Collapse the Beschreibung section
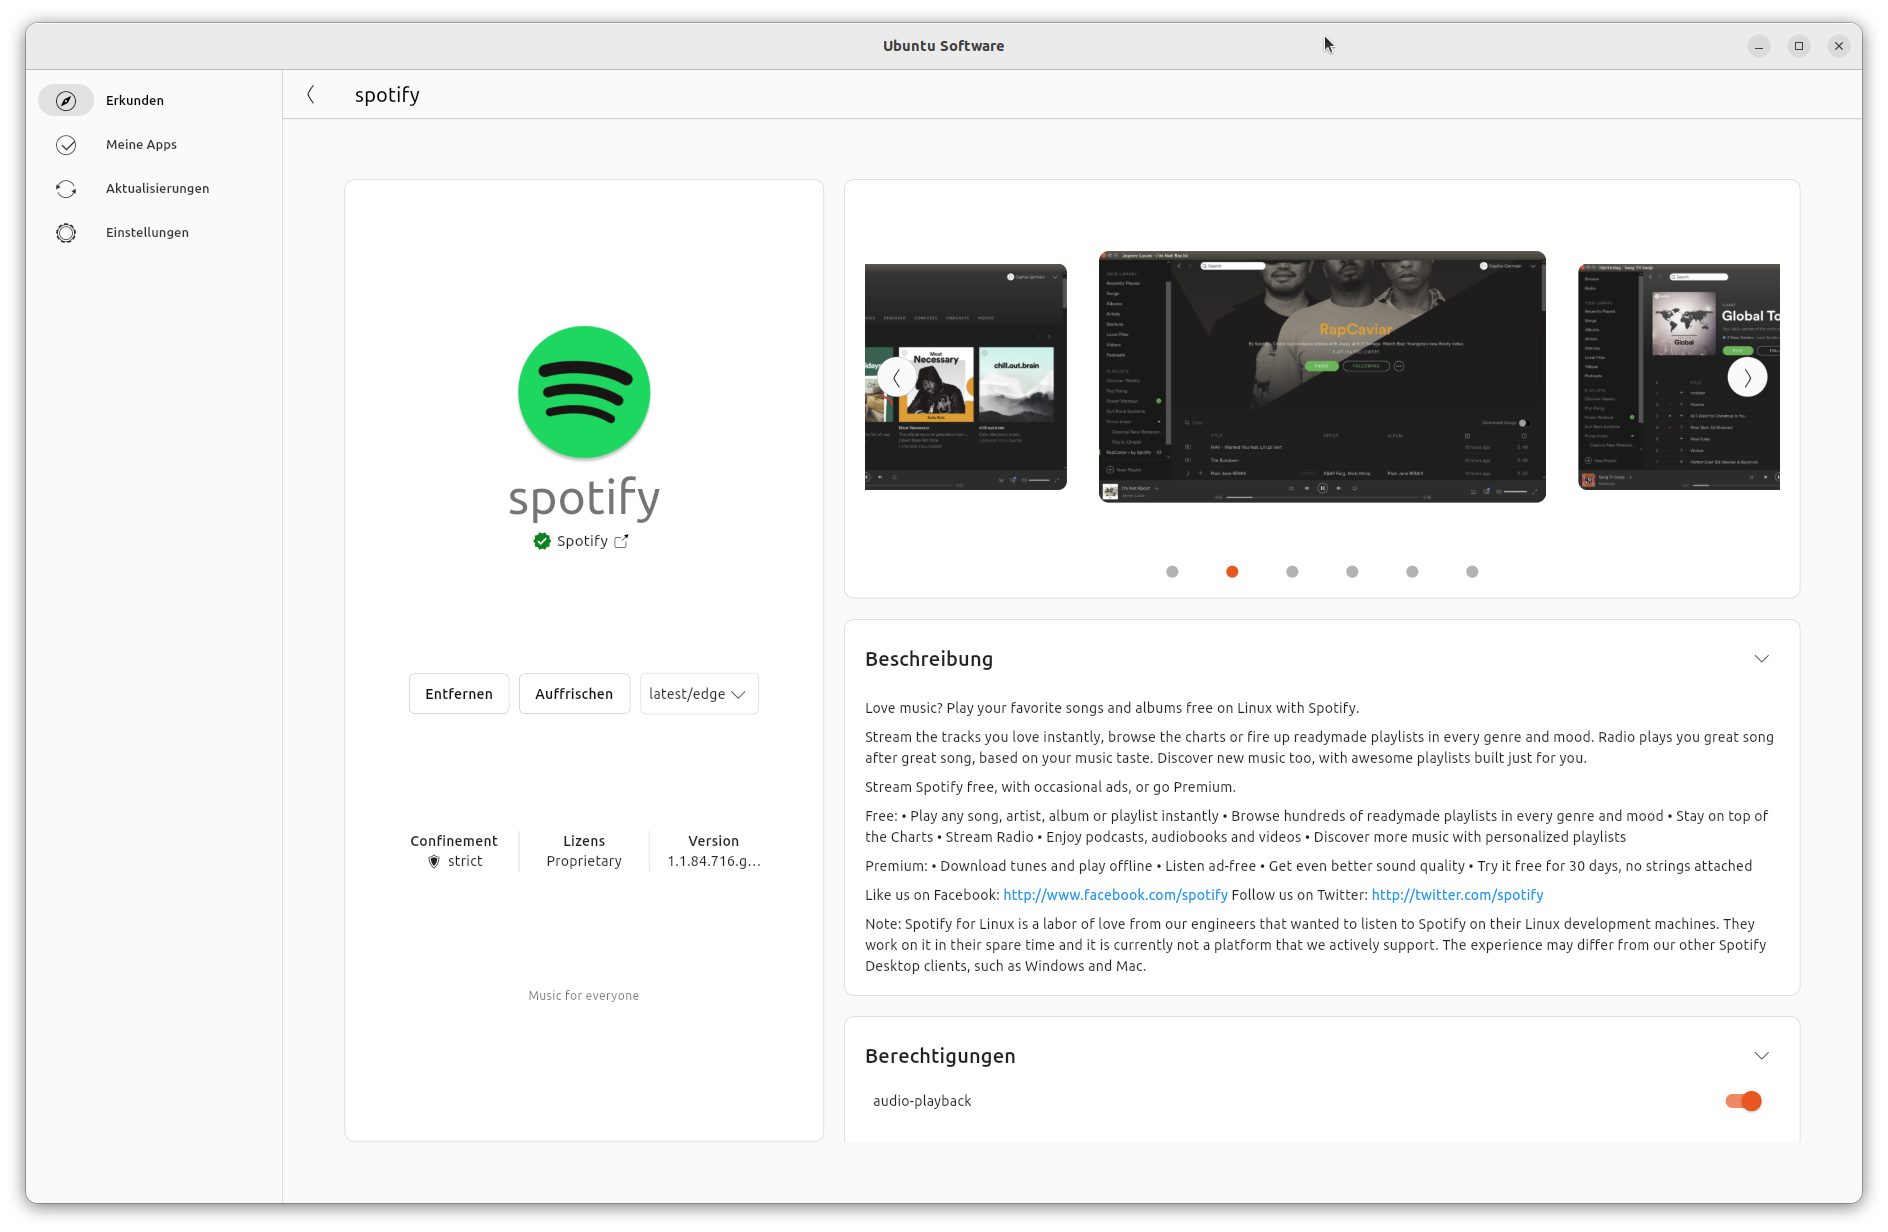 point(1762,659)
